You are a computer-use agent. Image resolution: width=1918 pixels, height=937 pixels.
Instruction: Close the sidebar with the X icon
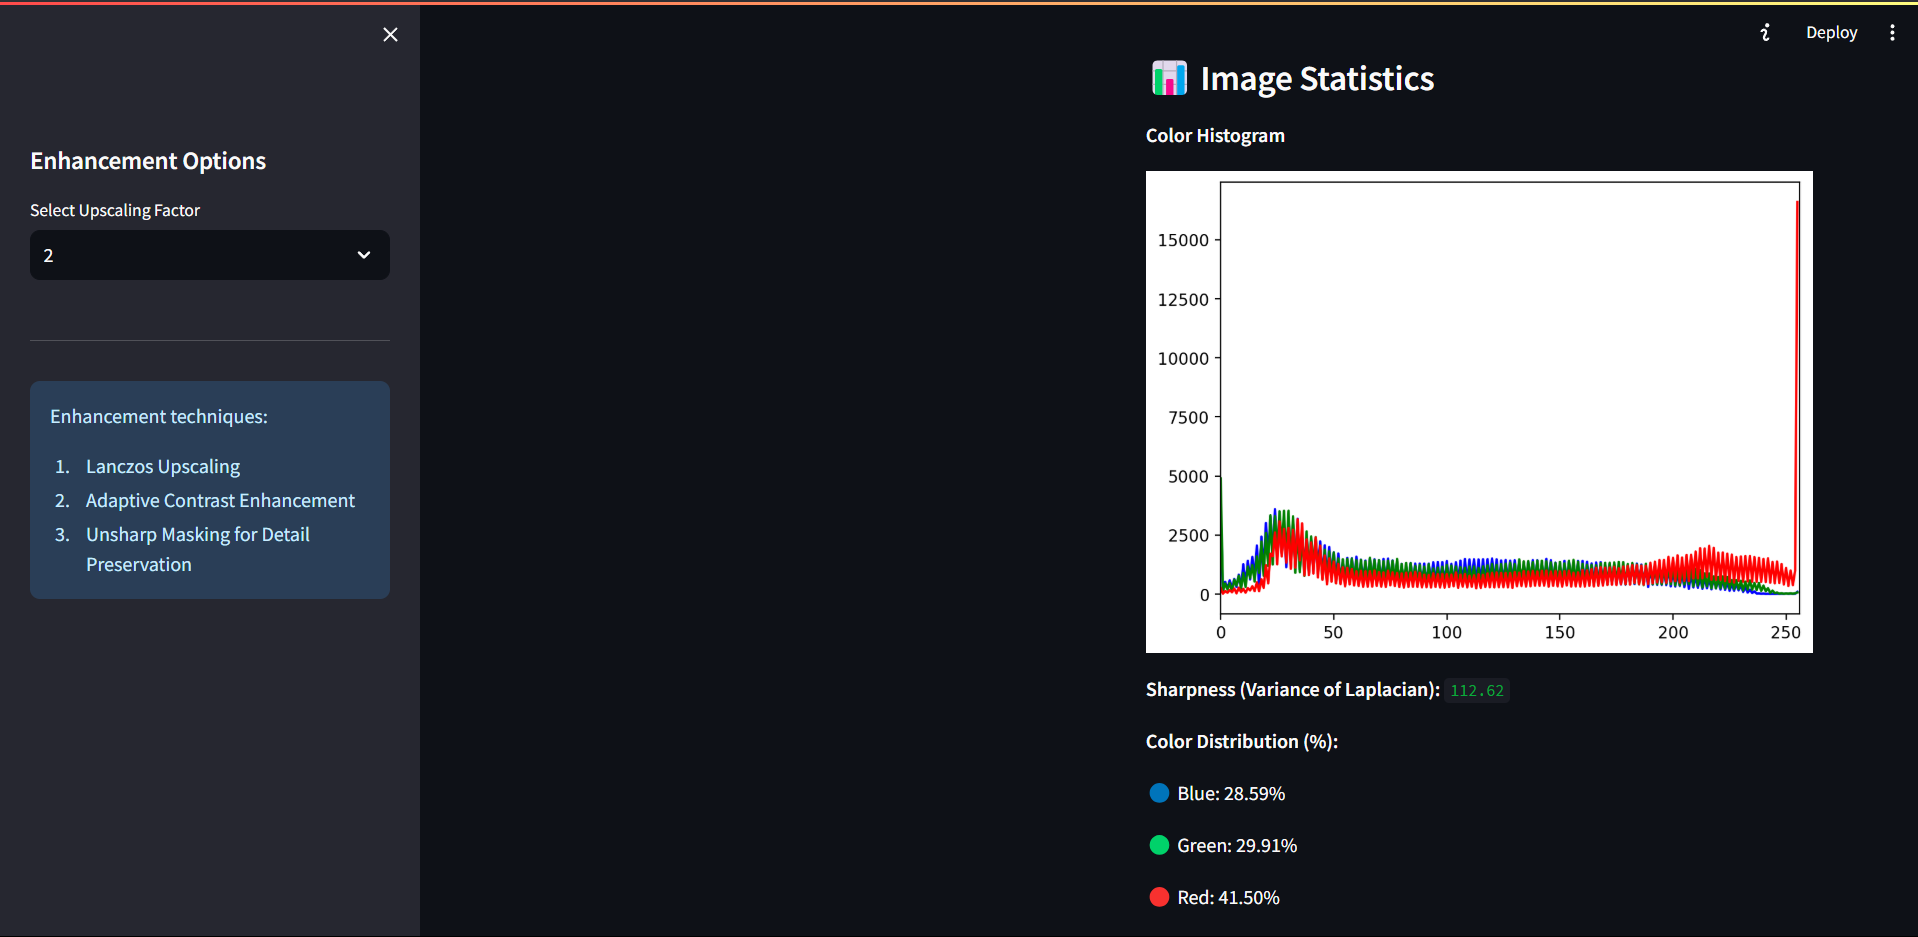(390, 35)
